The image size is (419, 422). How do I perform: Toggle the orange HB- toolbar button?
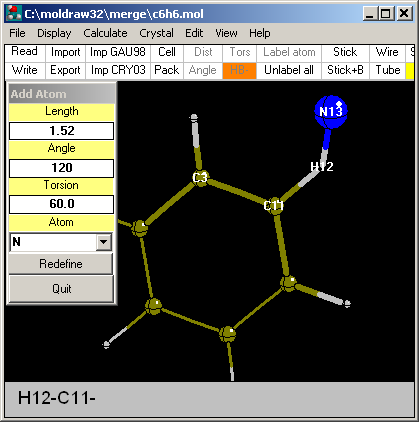pyautogui.click(x=239, y=70)
